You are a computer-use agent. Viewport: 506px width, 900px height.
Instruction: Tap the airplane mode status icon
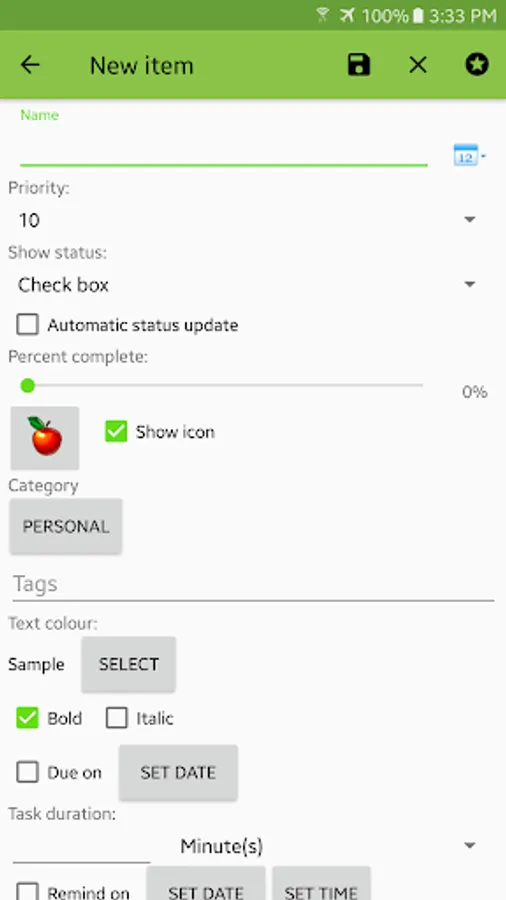347,15
